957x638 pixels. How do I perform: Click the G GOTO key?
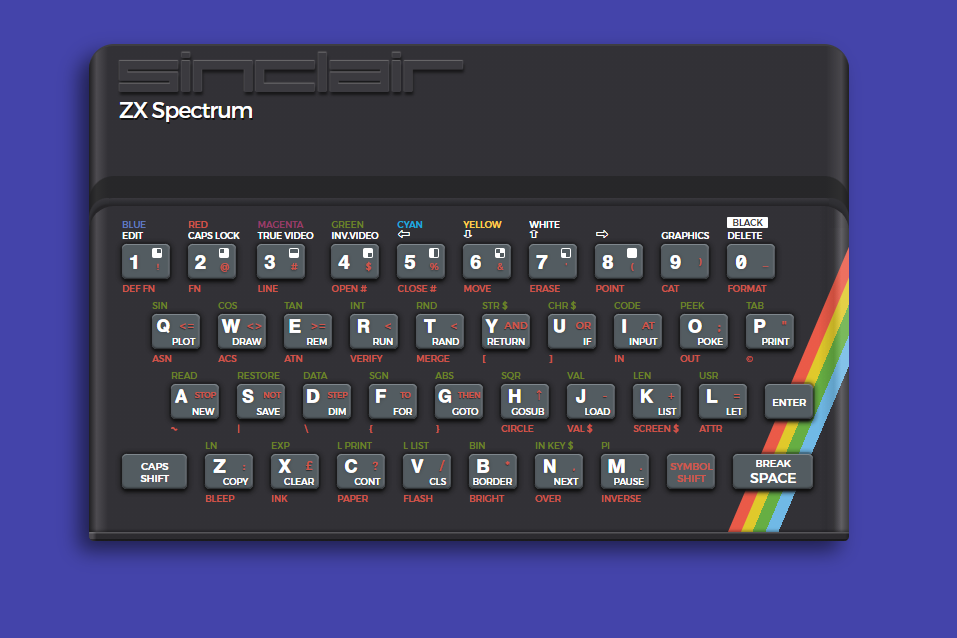click(x=458, y=402)
